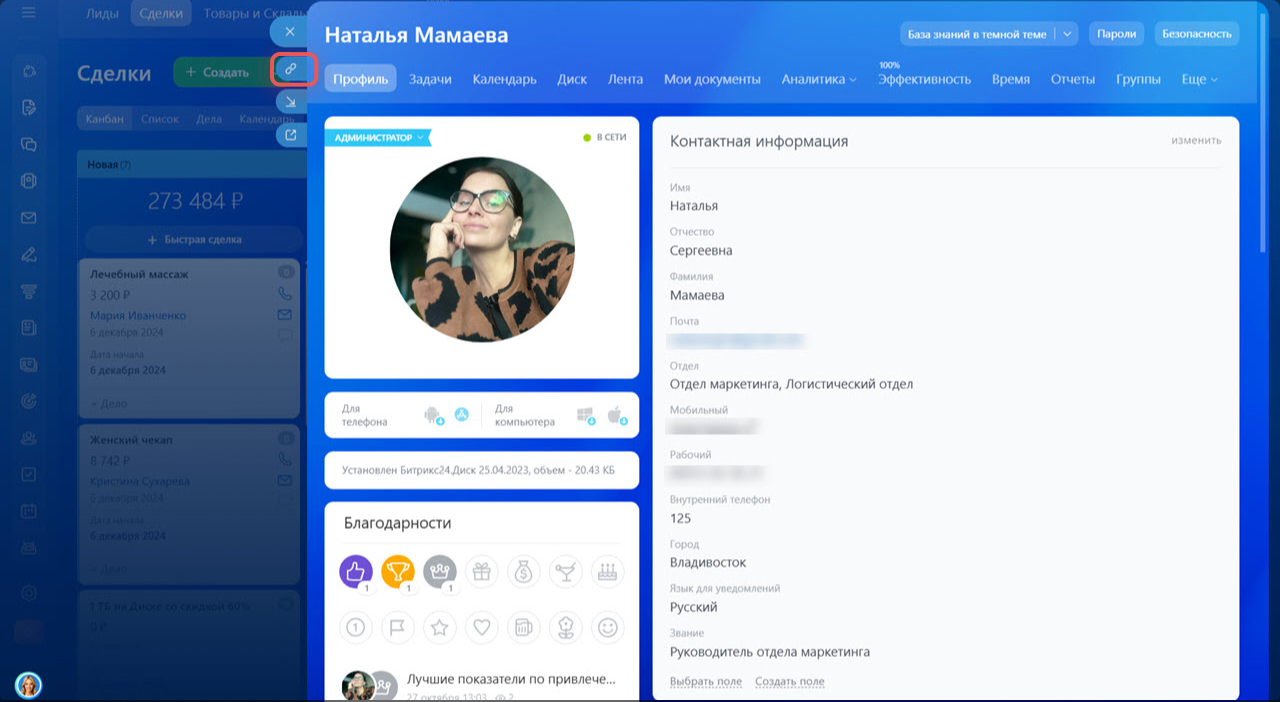Click the minimize slider arrow icon
This screenshot has width=1280, height=702.
(290, 102)
